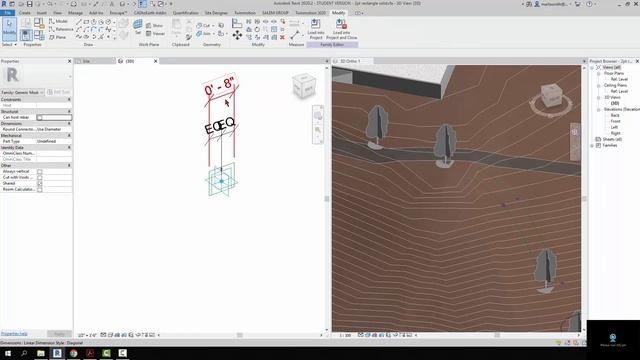Image resolution: width=640 pixels, height=360 pixels.
Task: Select the Reference line tool
Action: pos(60,29)
